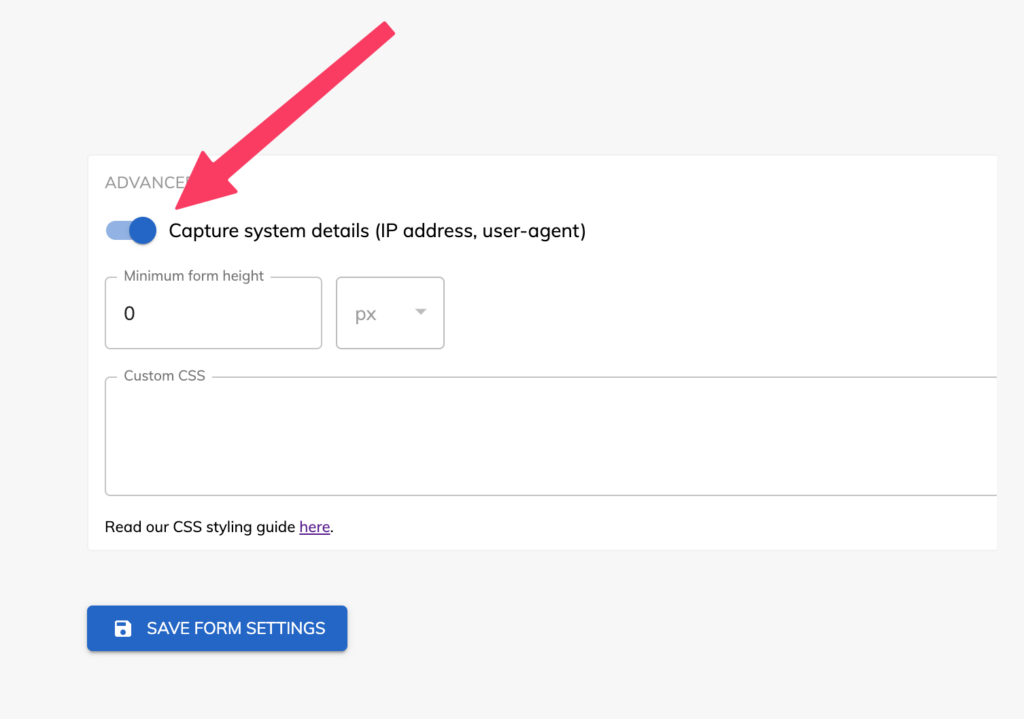Open the CSS styling guide 'here' link
1024x719 pixels.
314,527
